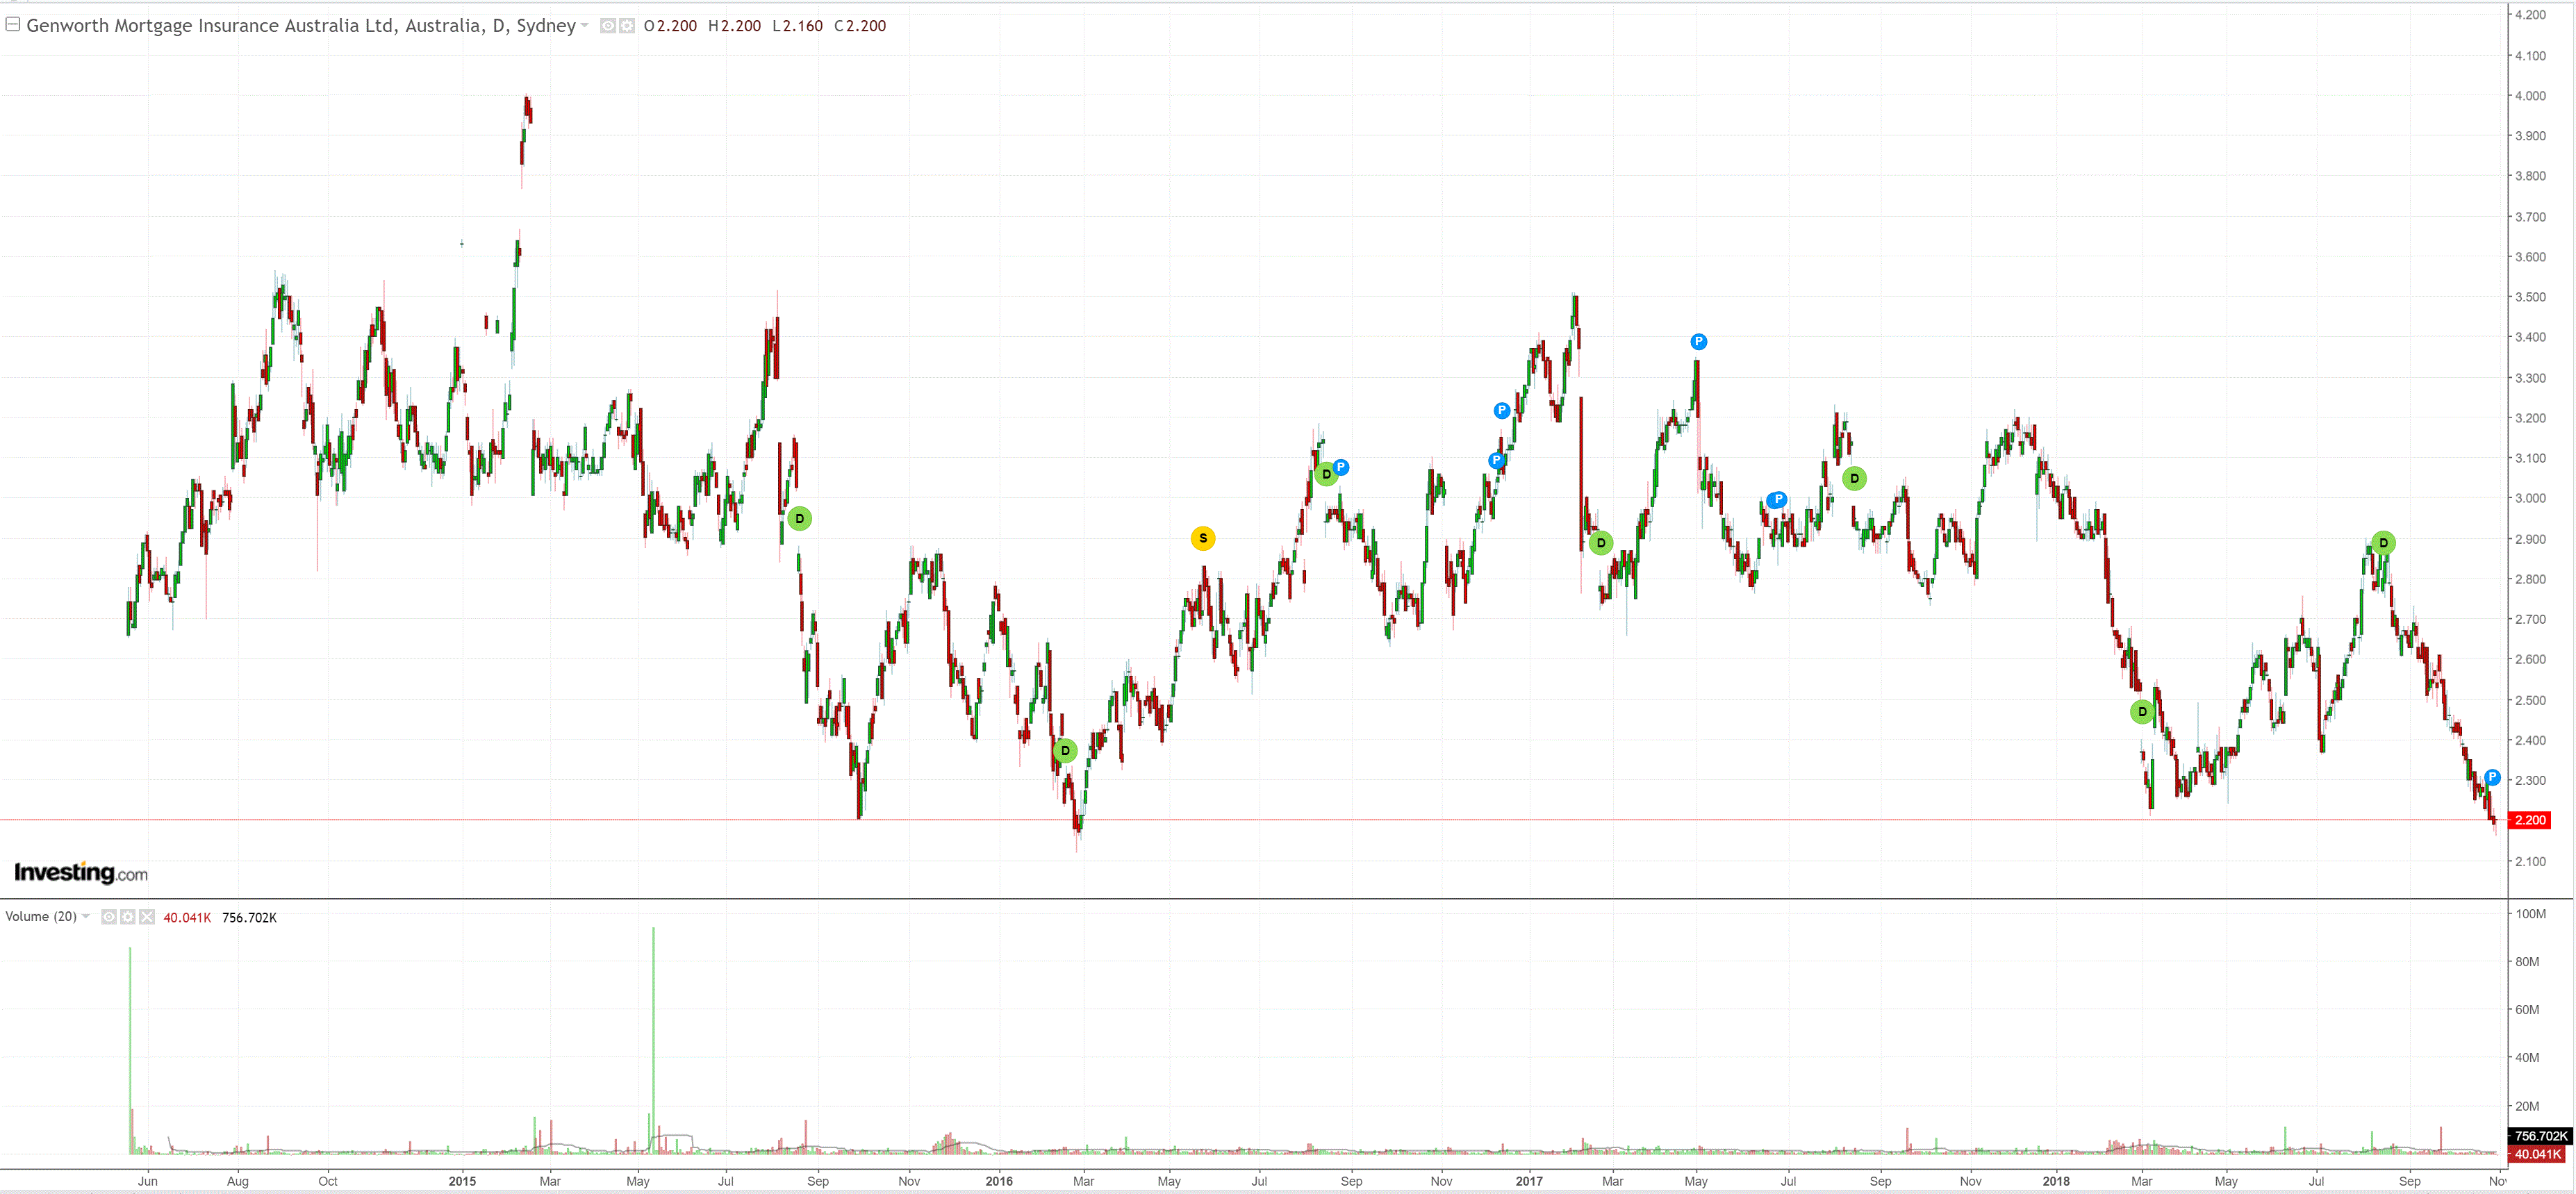Screen dimensions: 2576x1194
Task: Click the red 2.200 current price label
Action: 2530,820
